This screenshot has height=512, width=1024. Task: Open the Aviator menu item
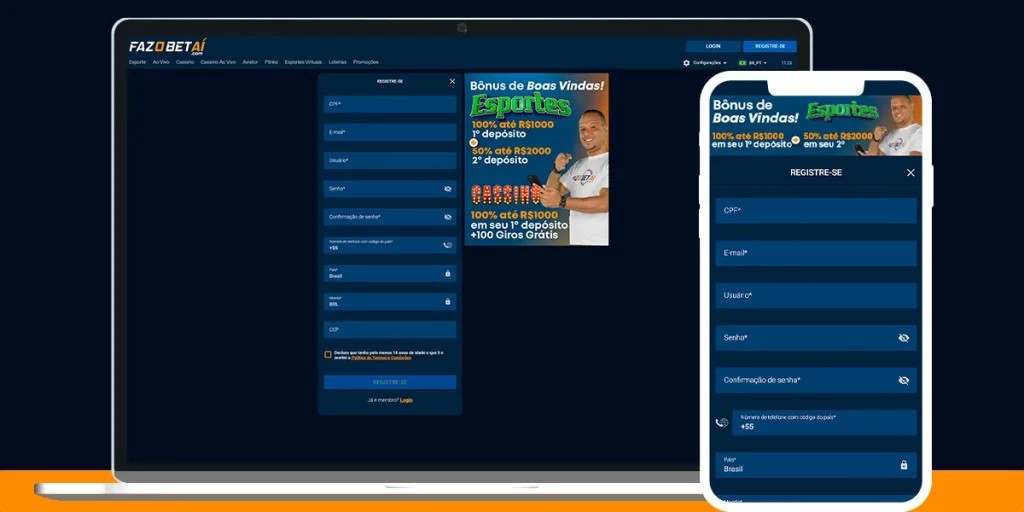click(x=250, y=62)
